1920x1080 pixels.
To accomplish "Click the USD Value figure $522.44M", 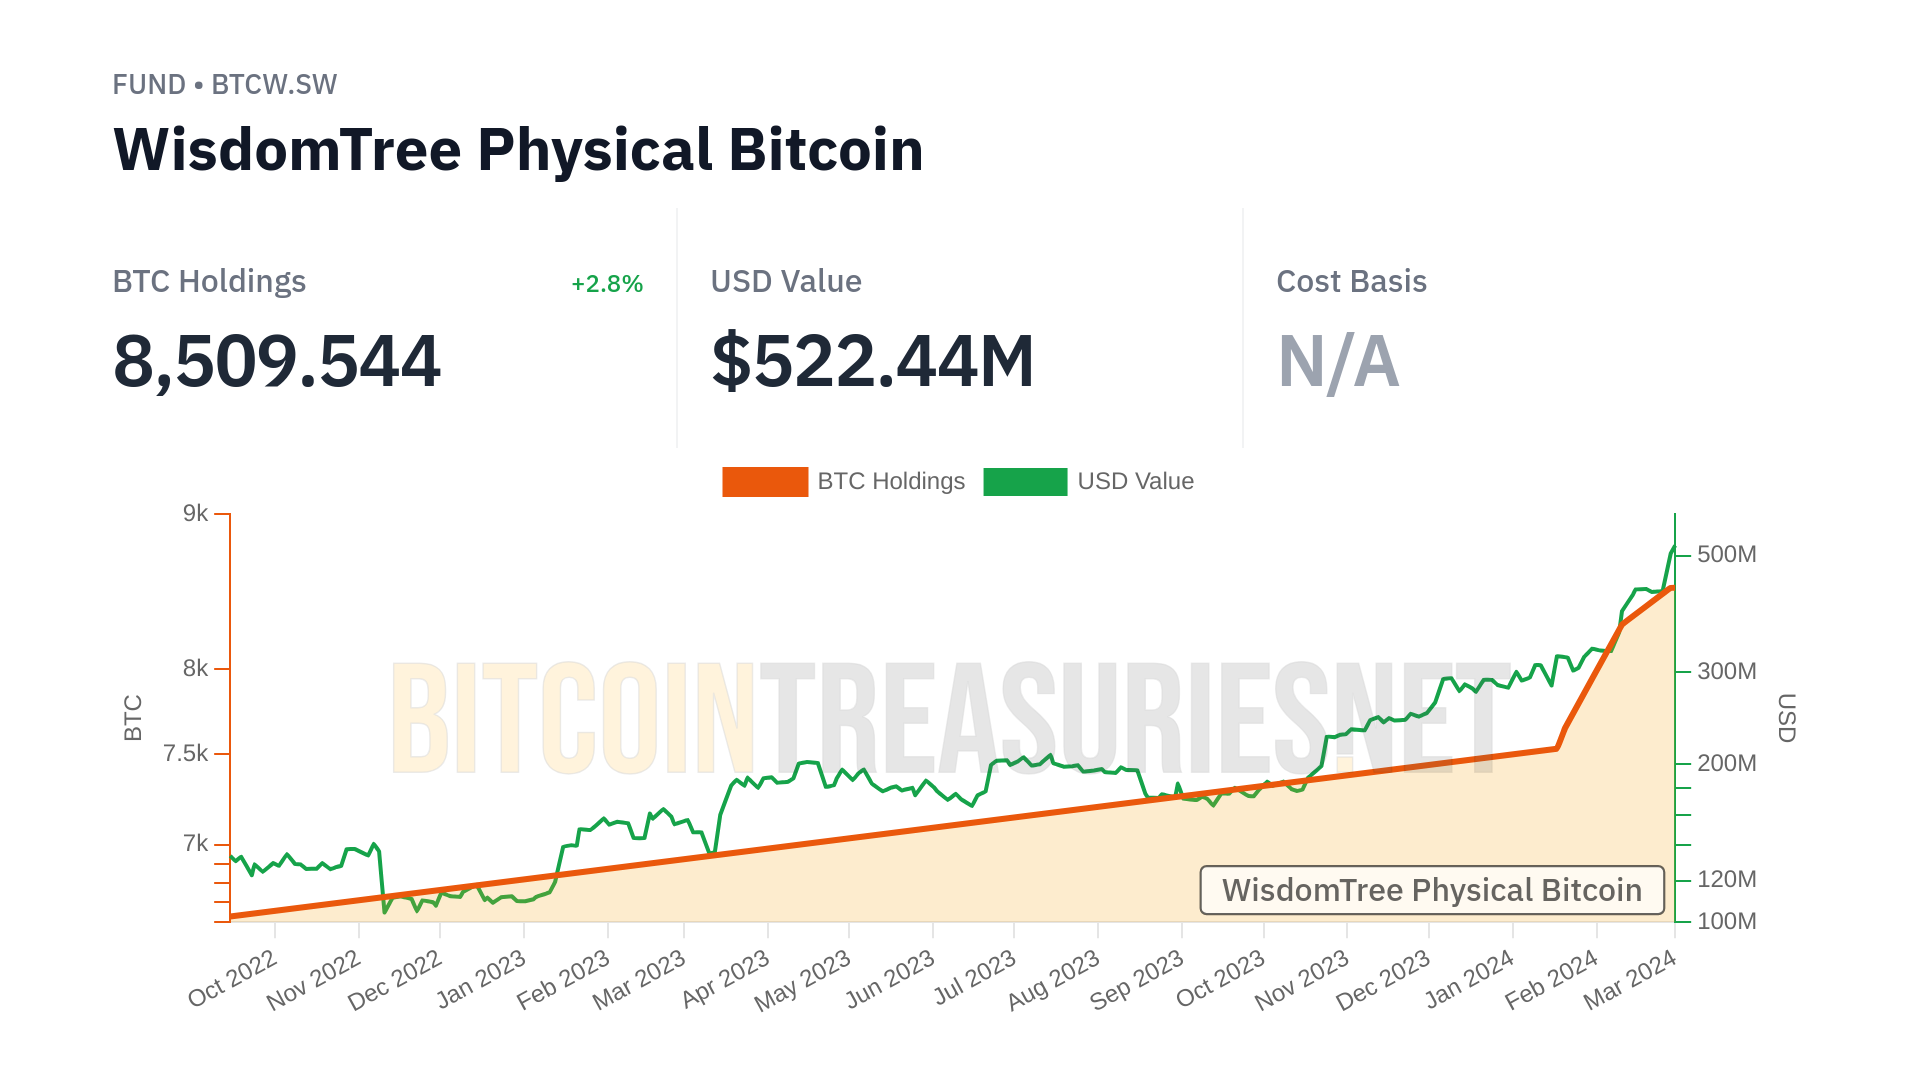I will coord(872,361).
